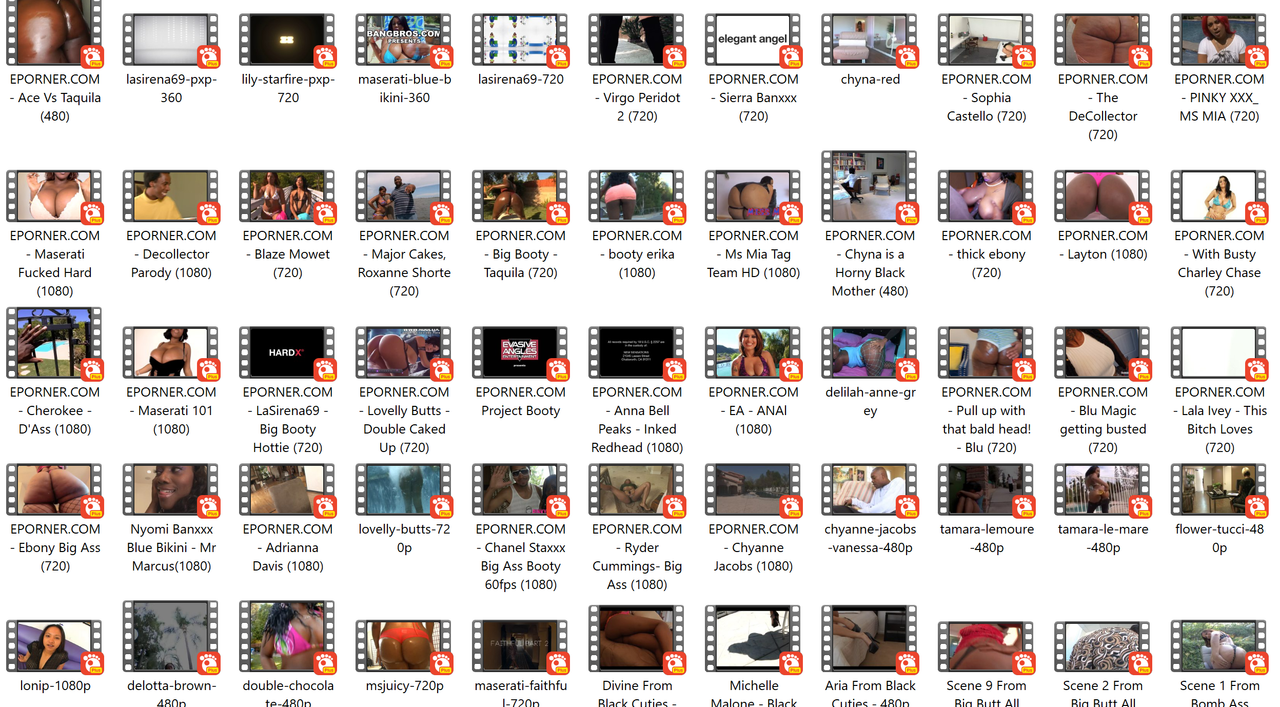Screen dimensions: 1280x707
Task: Click the delilah-anne-grey video file icon
Action: tap(870, 353)
